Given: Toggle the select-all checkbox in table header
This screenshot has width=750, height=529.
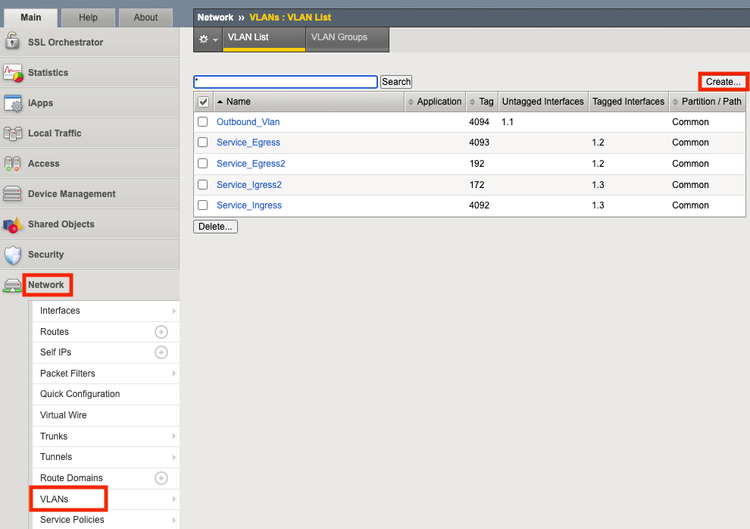Looking at the screenshot, I should (204, 101).
